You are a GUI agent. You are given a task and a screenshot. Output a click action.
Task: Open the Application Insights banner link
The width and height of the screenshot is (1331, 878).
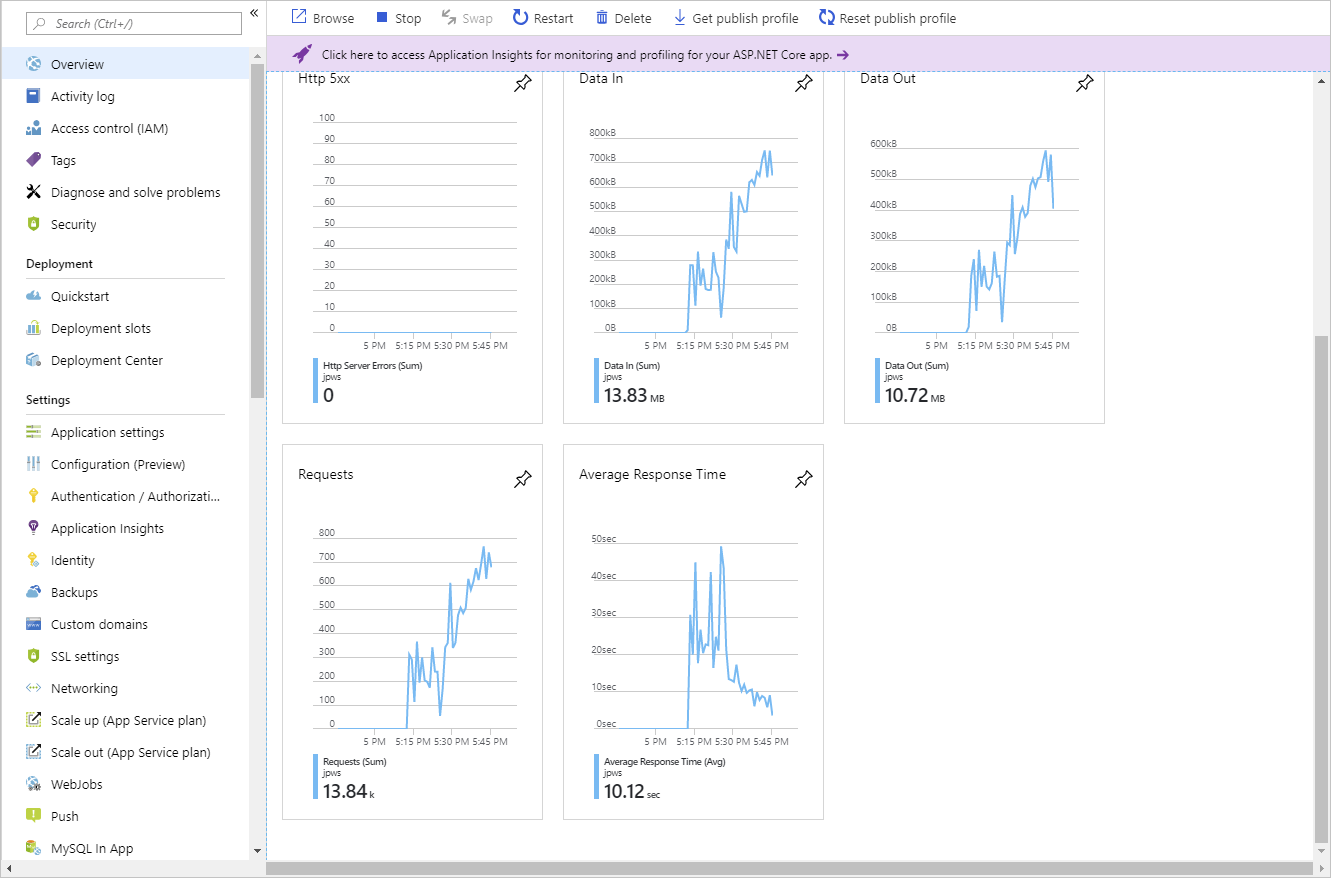(584, 55)
